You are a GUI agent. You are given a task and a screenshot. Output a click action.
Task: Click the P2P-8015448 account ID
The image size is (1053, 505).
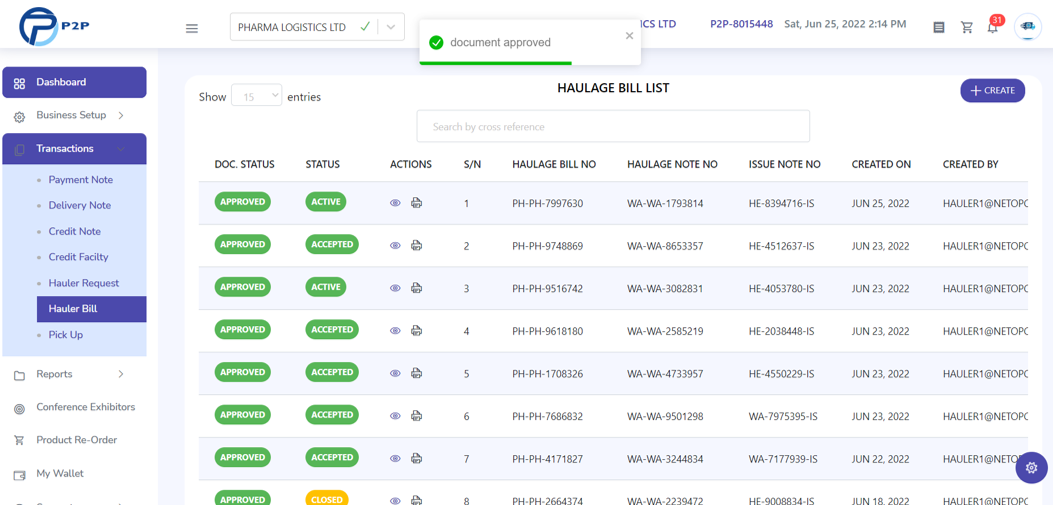coord(741,24)
